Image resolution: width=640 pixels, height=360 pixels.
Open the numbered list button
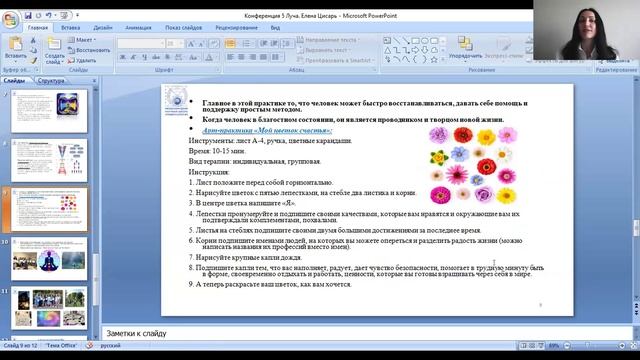click(x=247, y=44)
